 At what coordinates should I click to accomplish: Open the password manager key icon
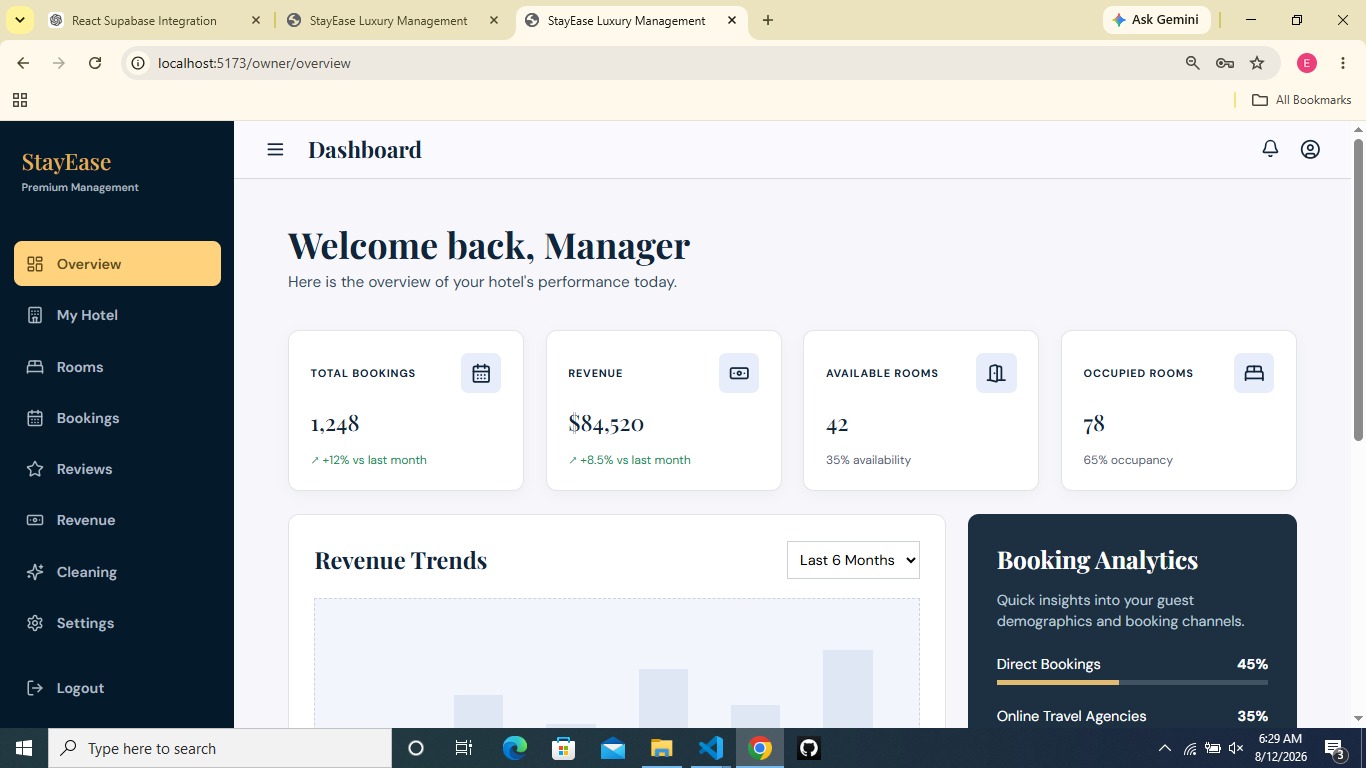tap(1224, 63)
